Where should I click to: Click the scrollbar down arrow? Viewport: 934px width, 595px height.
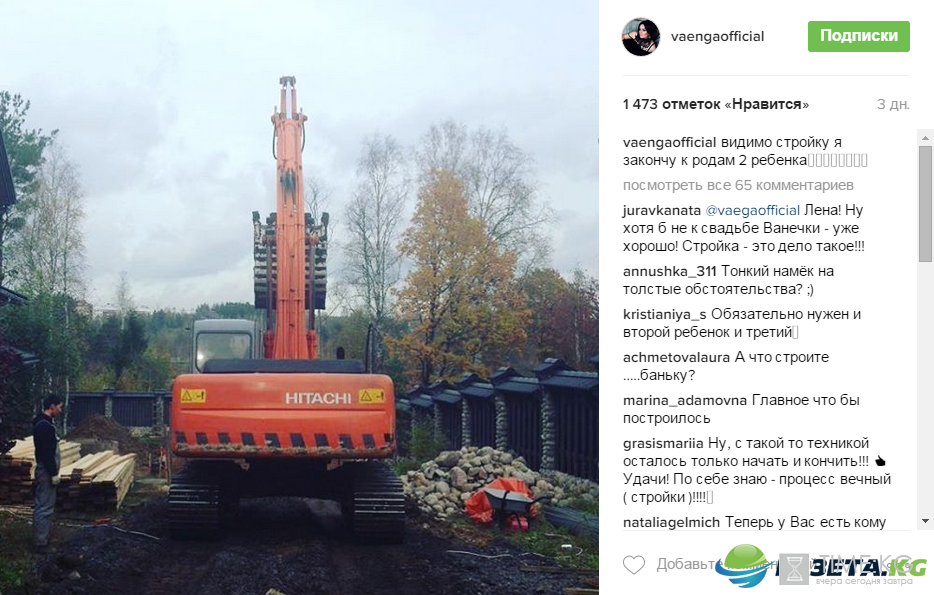coord(925,521)
